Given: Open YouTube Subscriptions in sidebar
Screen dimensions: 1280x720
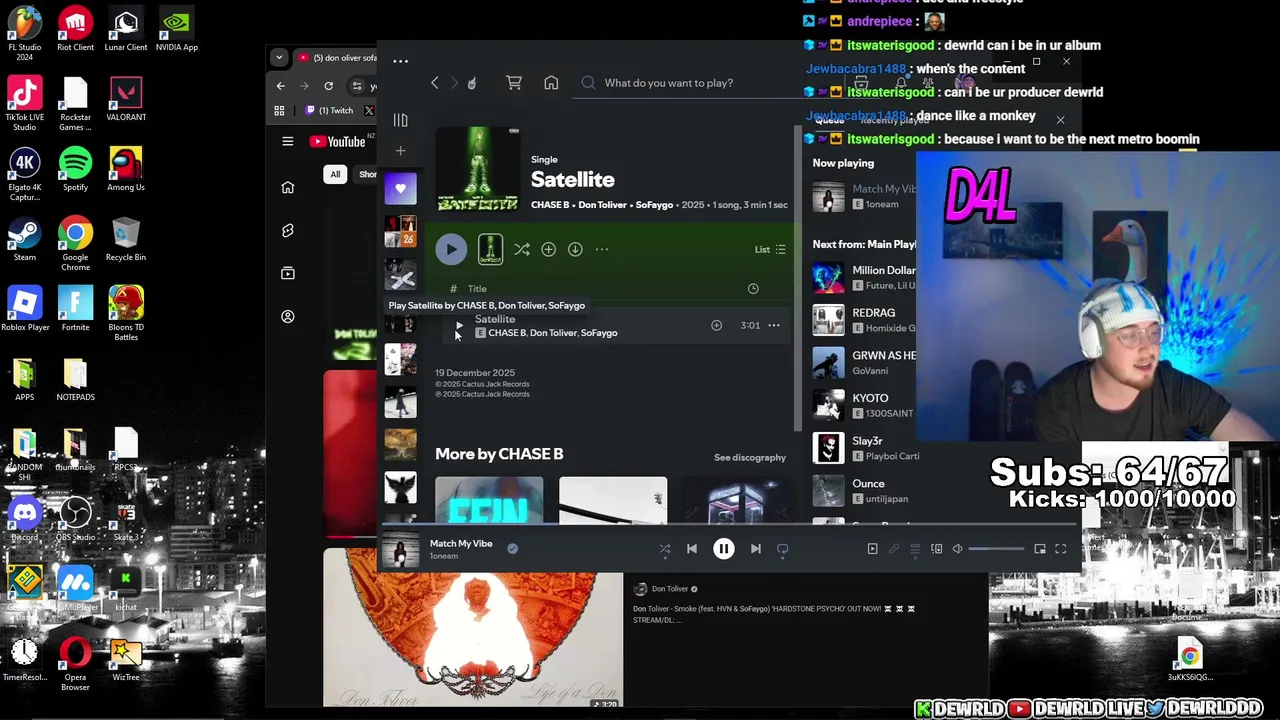Looking at the screenshot, I should pyautogui.click(x=288, y=273).
